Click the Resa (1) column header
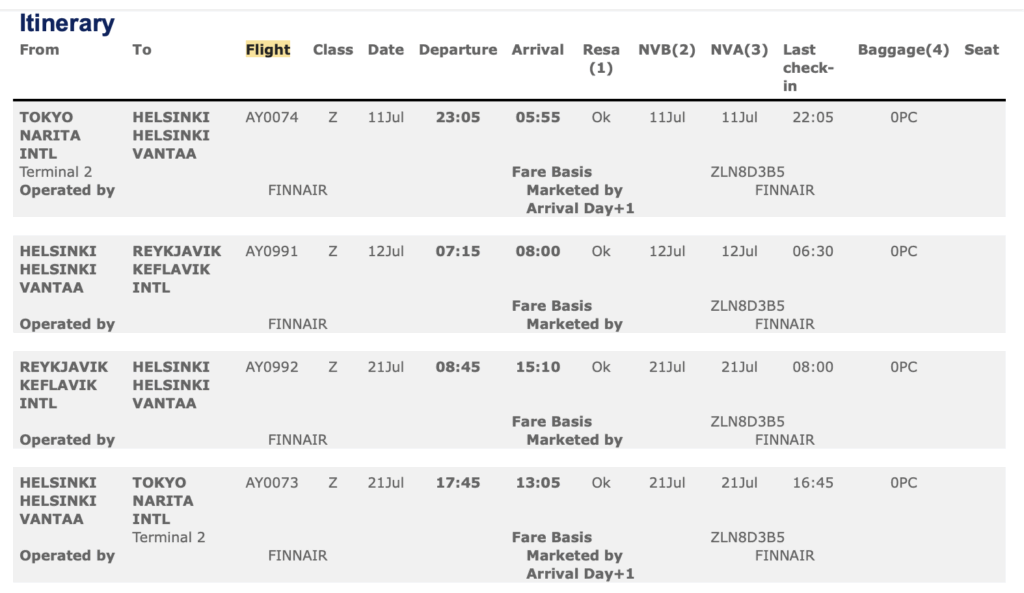This screenshot has height=593, width=1024. pyautogui.click(x=601, y=59)
